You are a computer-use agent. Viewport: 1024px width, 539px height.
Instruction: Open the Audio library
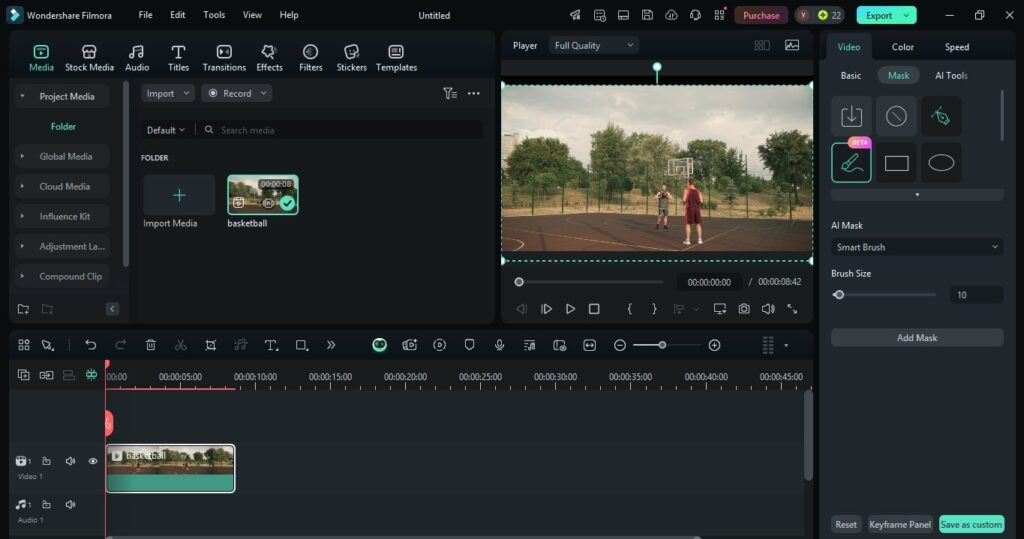[x=137, y=57]
